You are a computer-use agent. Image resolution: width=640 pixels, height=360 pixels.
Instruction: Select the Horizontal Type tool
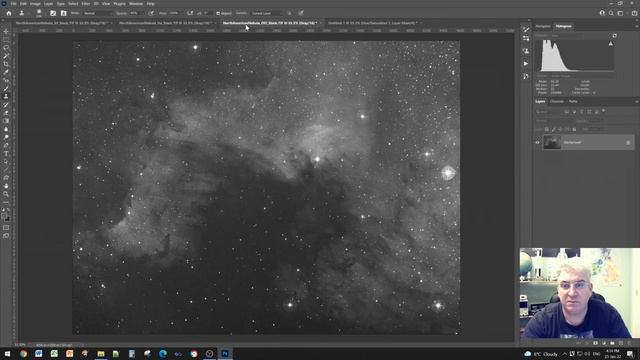pos(6,154)
